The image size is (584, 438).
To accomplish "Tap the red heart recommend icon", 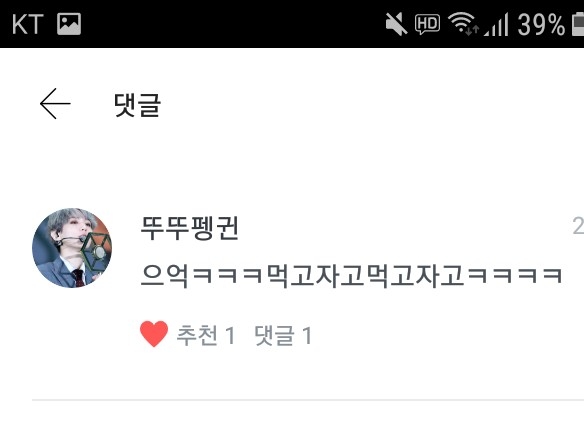I will [x=154, y=334].
